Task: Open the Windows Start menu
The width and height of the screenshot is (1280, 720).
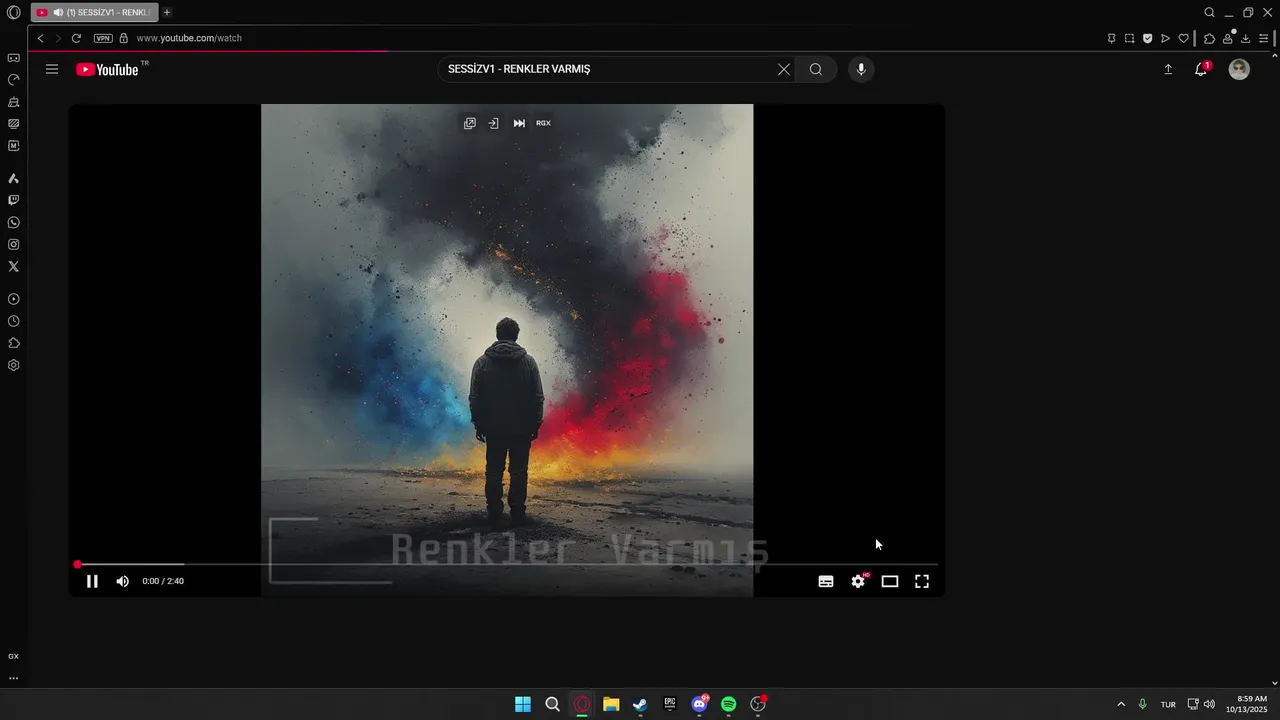Action: tap(523, 704)
